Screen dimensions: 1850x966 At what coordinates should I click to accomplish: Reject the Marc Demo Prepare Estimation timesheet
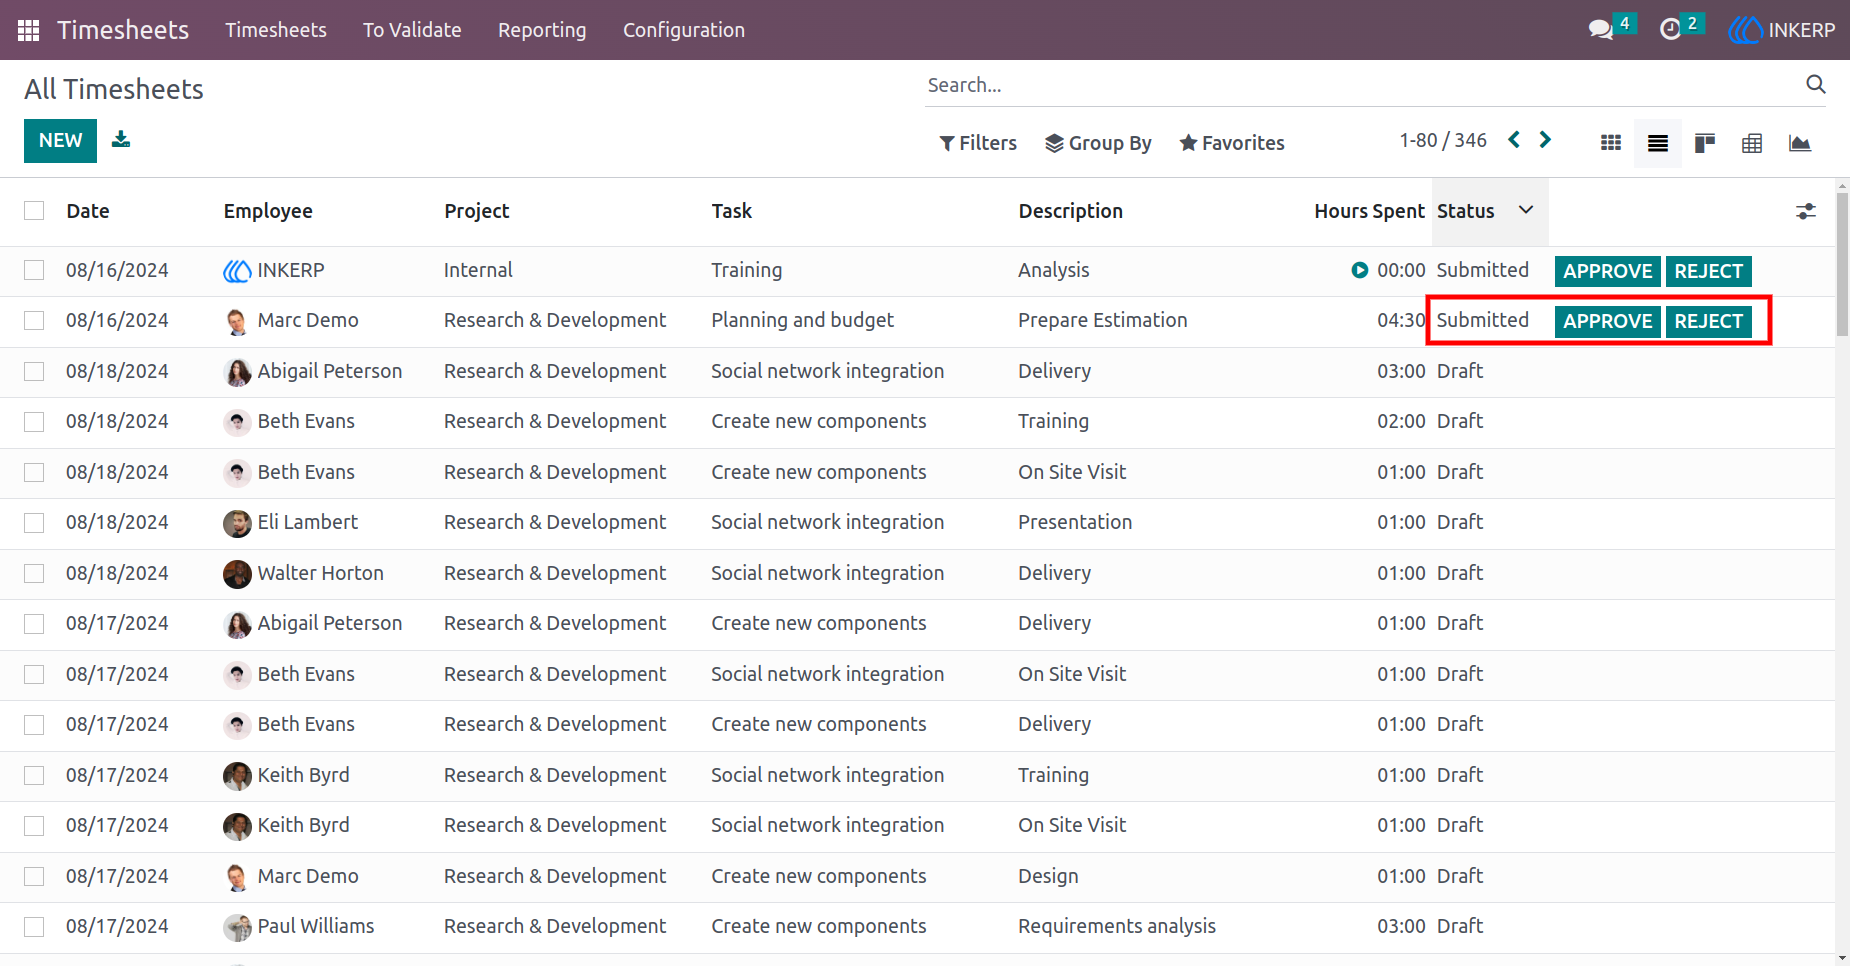coord(1709,321)
